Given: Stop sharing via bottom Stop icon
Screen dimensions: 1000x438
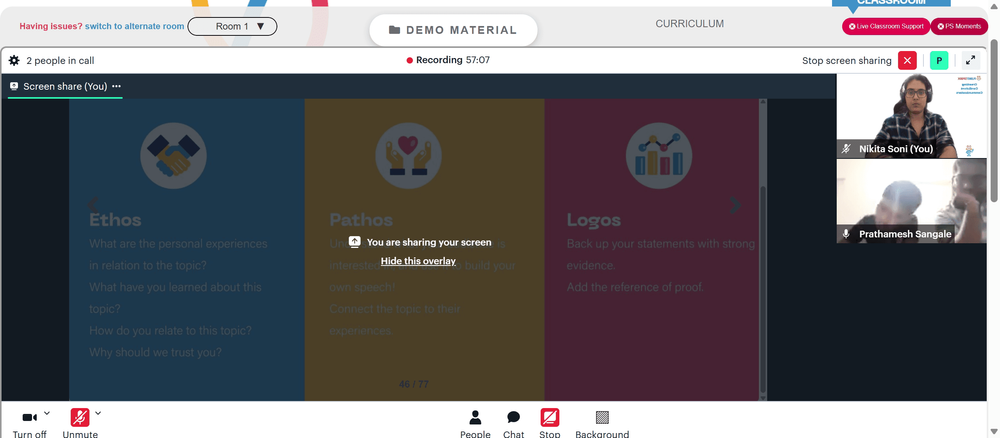Looking at the screenshot, I should click(550, 418).
